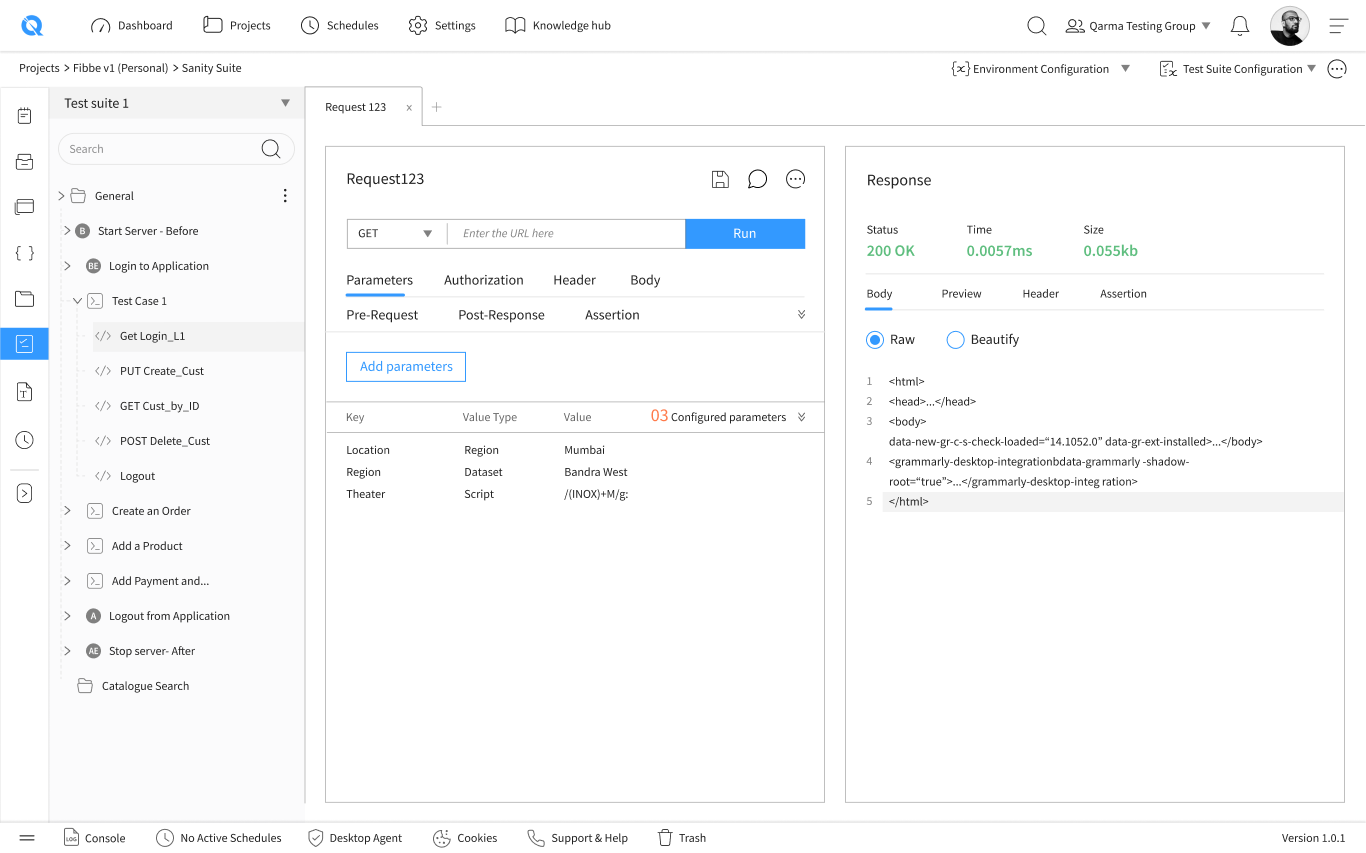The width and height of the screenshot is (1366, 853).
Task: Select the Beautify radio button
Action: click(955, 340)
